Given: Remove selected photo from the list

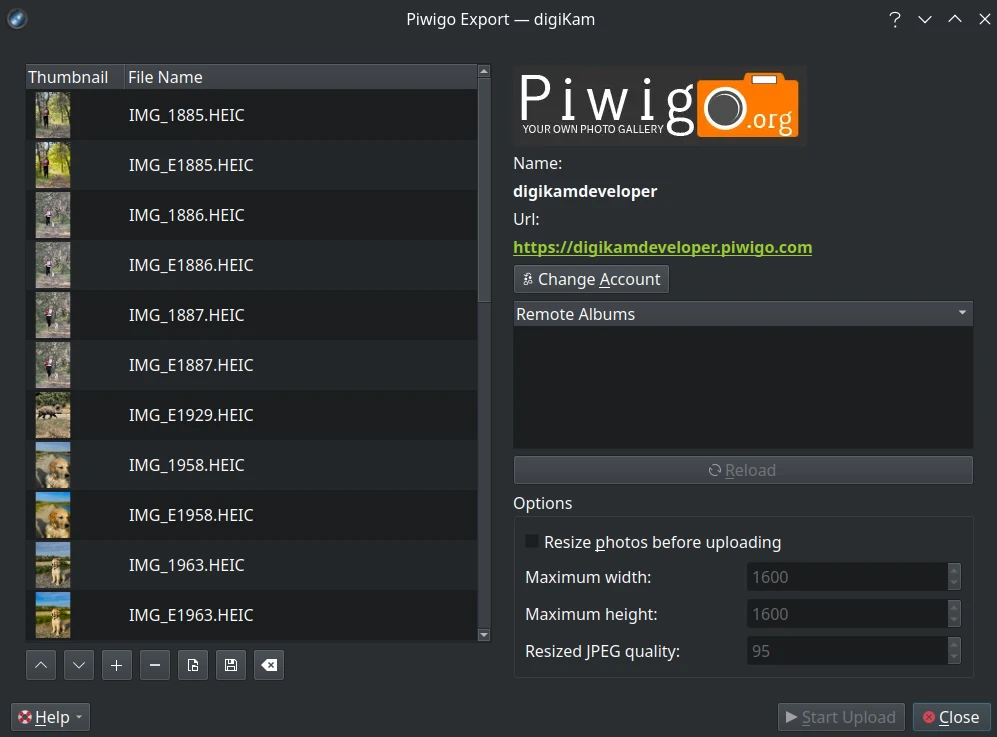Looking at the screenshot, I should [154, 664].
